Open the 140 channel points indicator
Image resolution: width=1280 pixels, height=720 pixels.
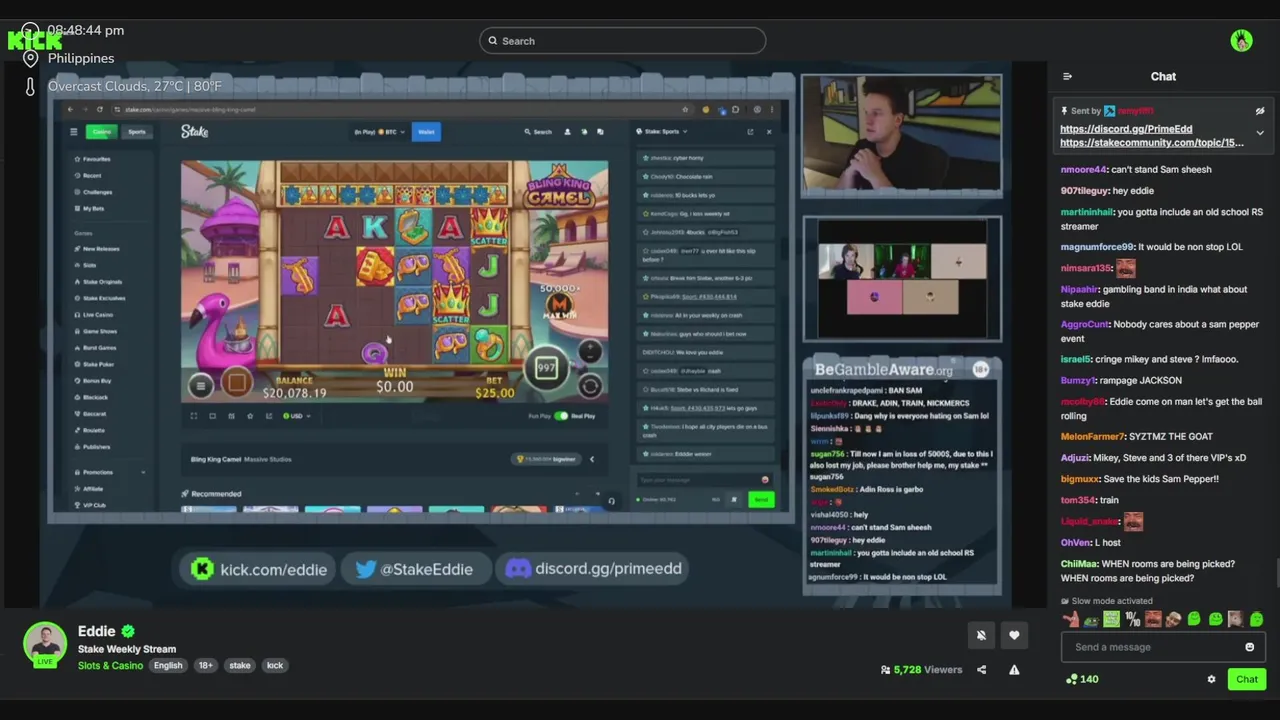point(1082,679)
